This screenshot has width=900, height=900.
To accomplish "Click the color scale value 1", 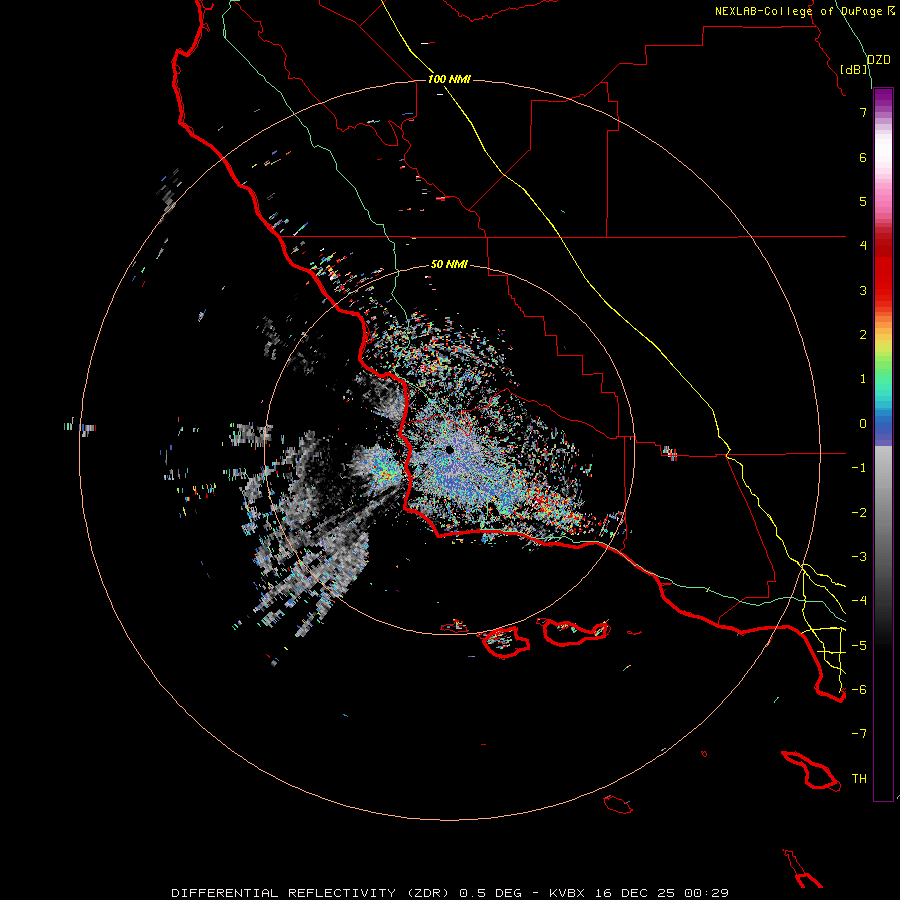I will 863,379.
